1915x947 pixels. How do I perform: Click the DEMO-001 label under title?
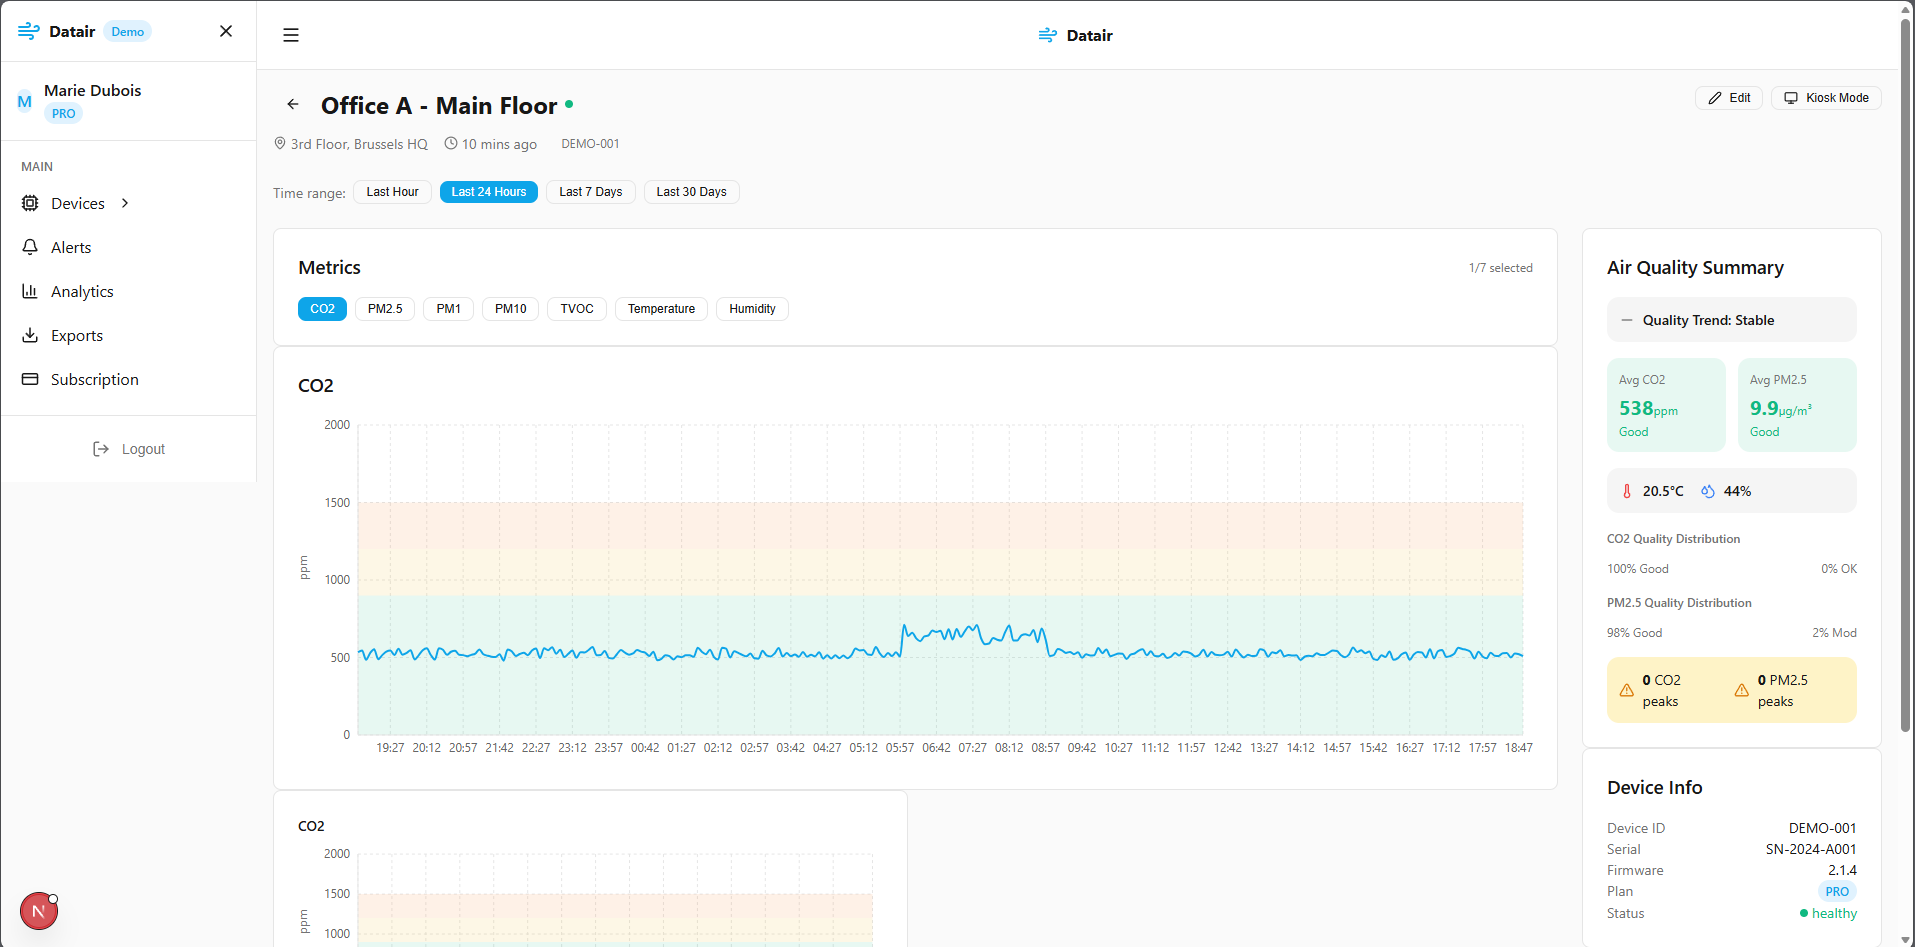click(x=590, y=144)
